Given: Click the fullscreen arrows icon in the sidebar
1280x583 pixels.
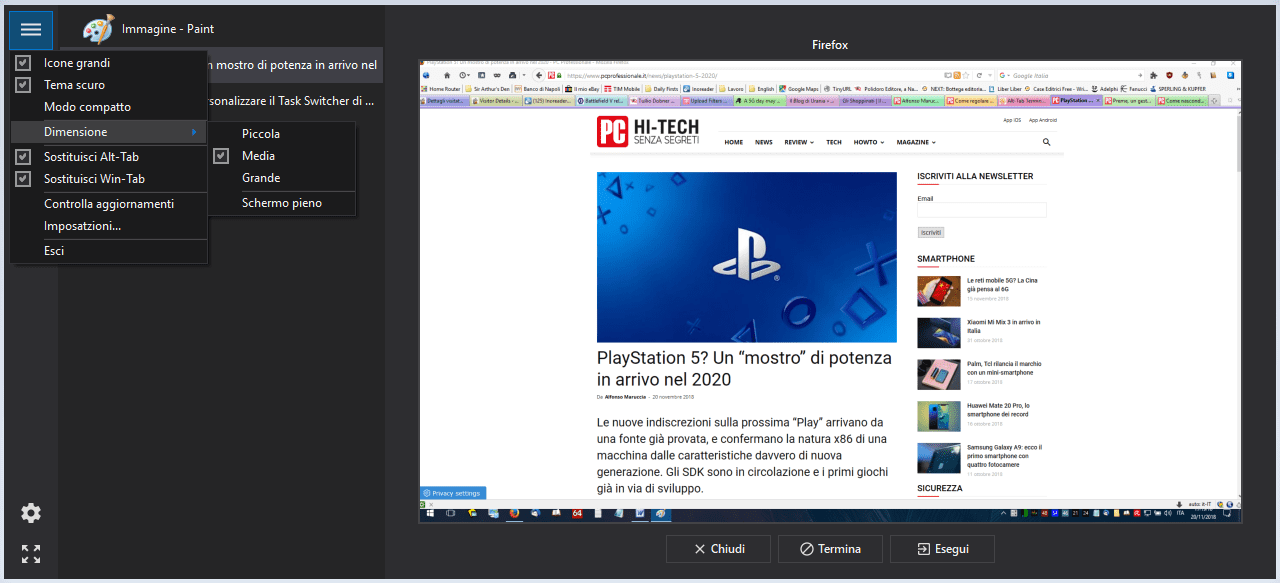Looking at the screenshot, I should tap(31, 554).
